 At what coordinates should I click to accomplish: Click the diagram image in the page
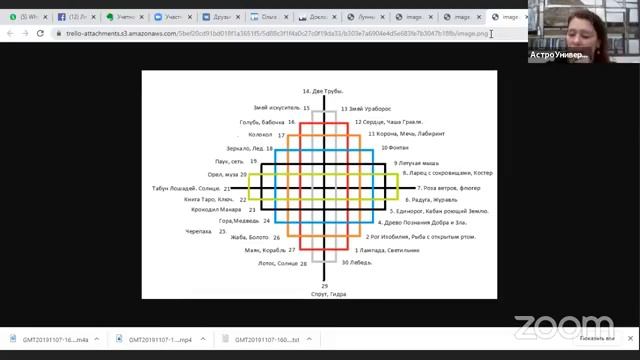(319, 184)
